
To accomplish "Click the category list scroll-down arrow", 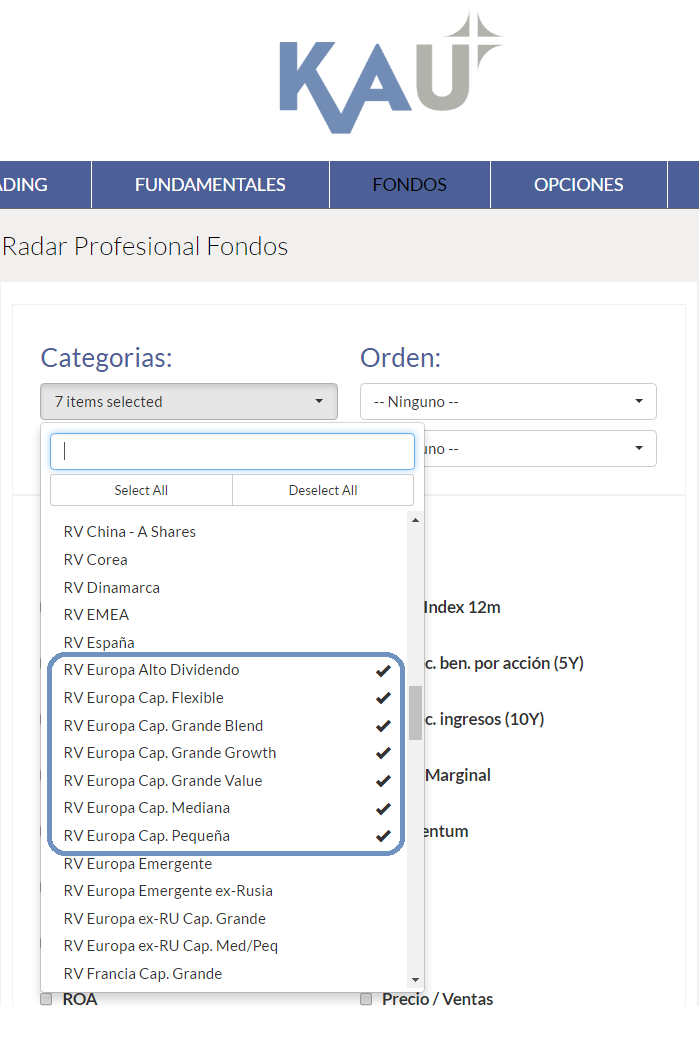I will click(x=415, y=980).
